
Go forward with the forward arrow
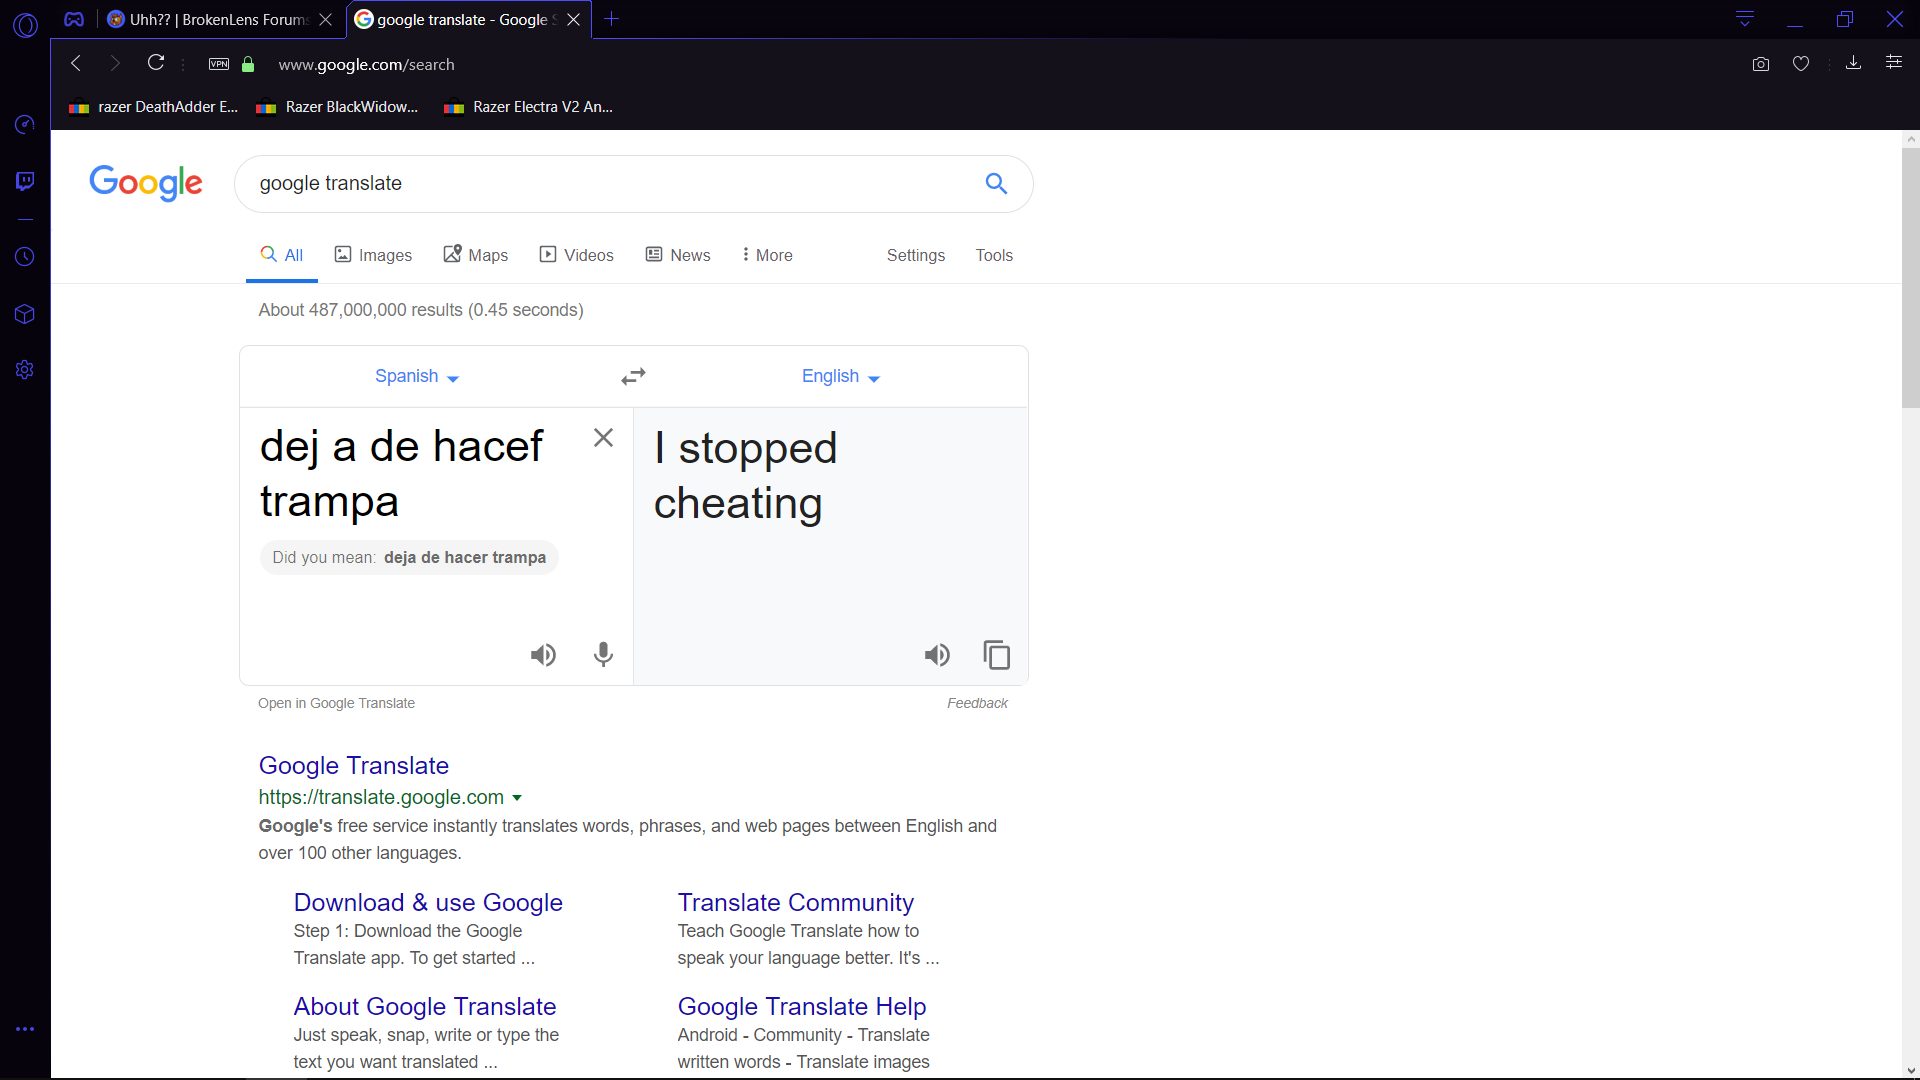pos(115,63)
